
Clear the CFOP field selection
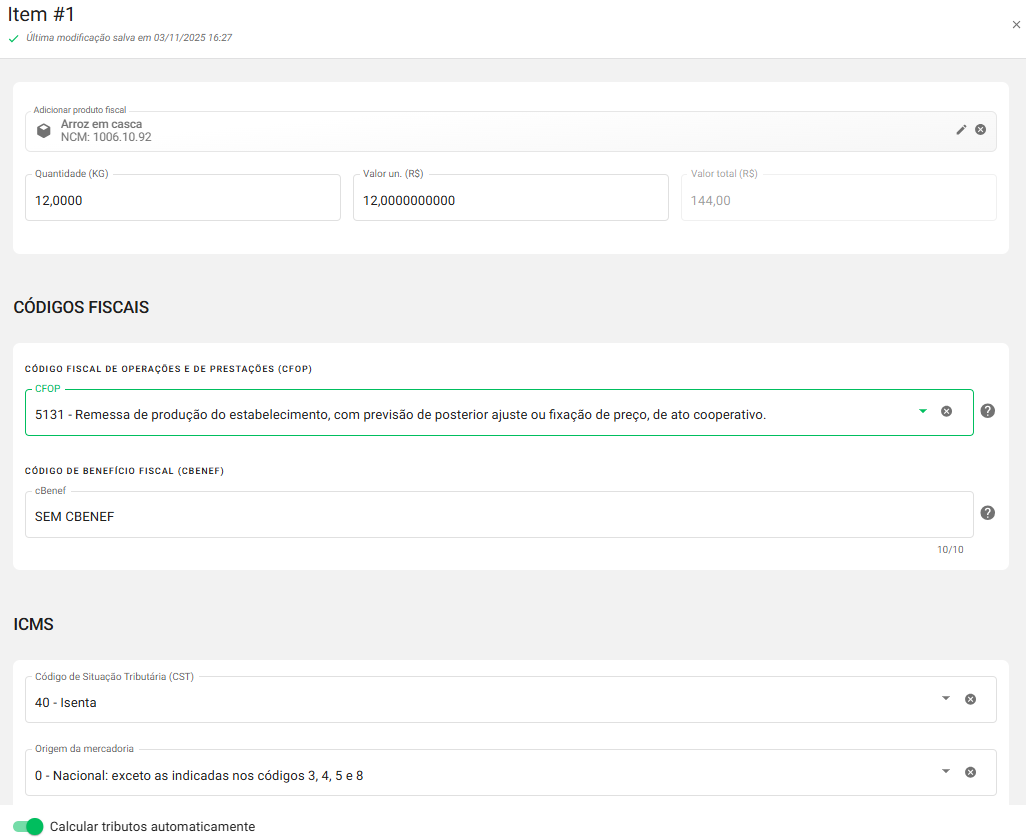(x=946, y=411)
